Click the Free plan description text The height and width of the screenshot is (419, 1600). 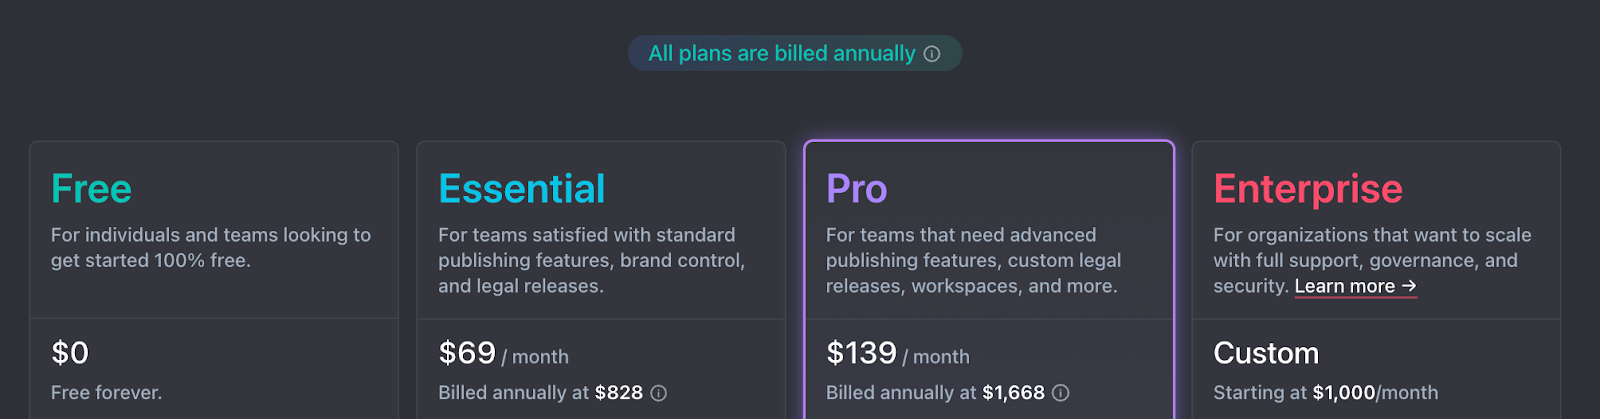click(x=211, y=247)
